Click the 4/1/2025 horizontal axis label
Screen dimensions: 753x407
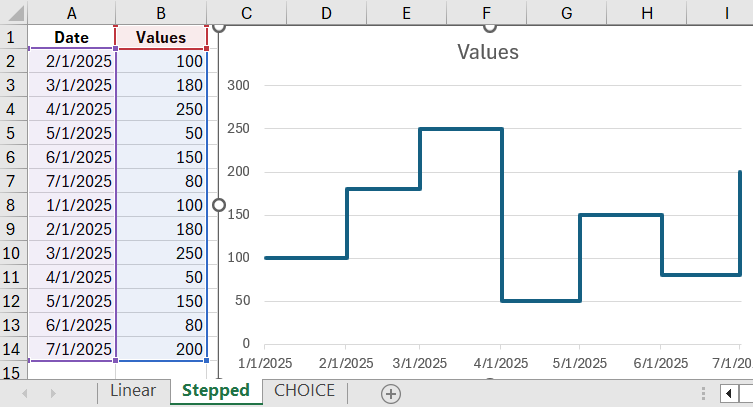(x=501, y=363)
